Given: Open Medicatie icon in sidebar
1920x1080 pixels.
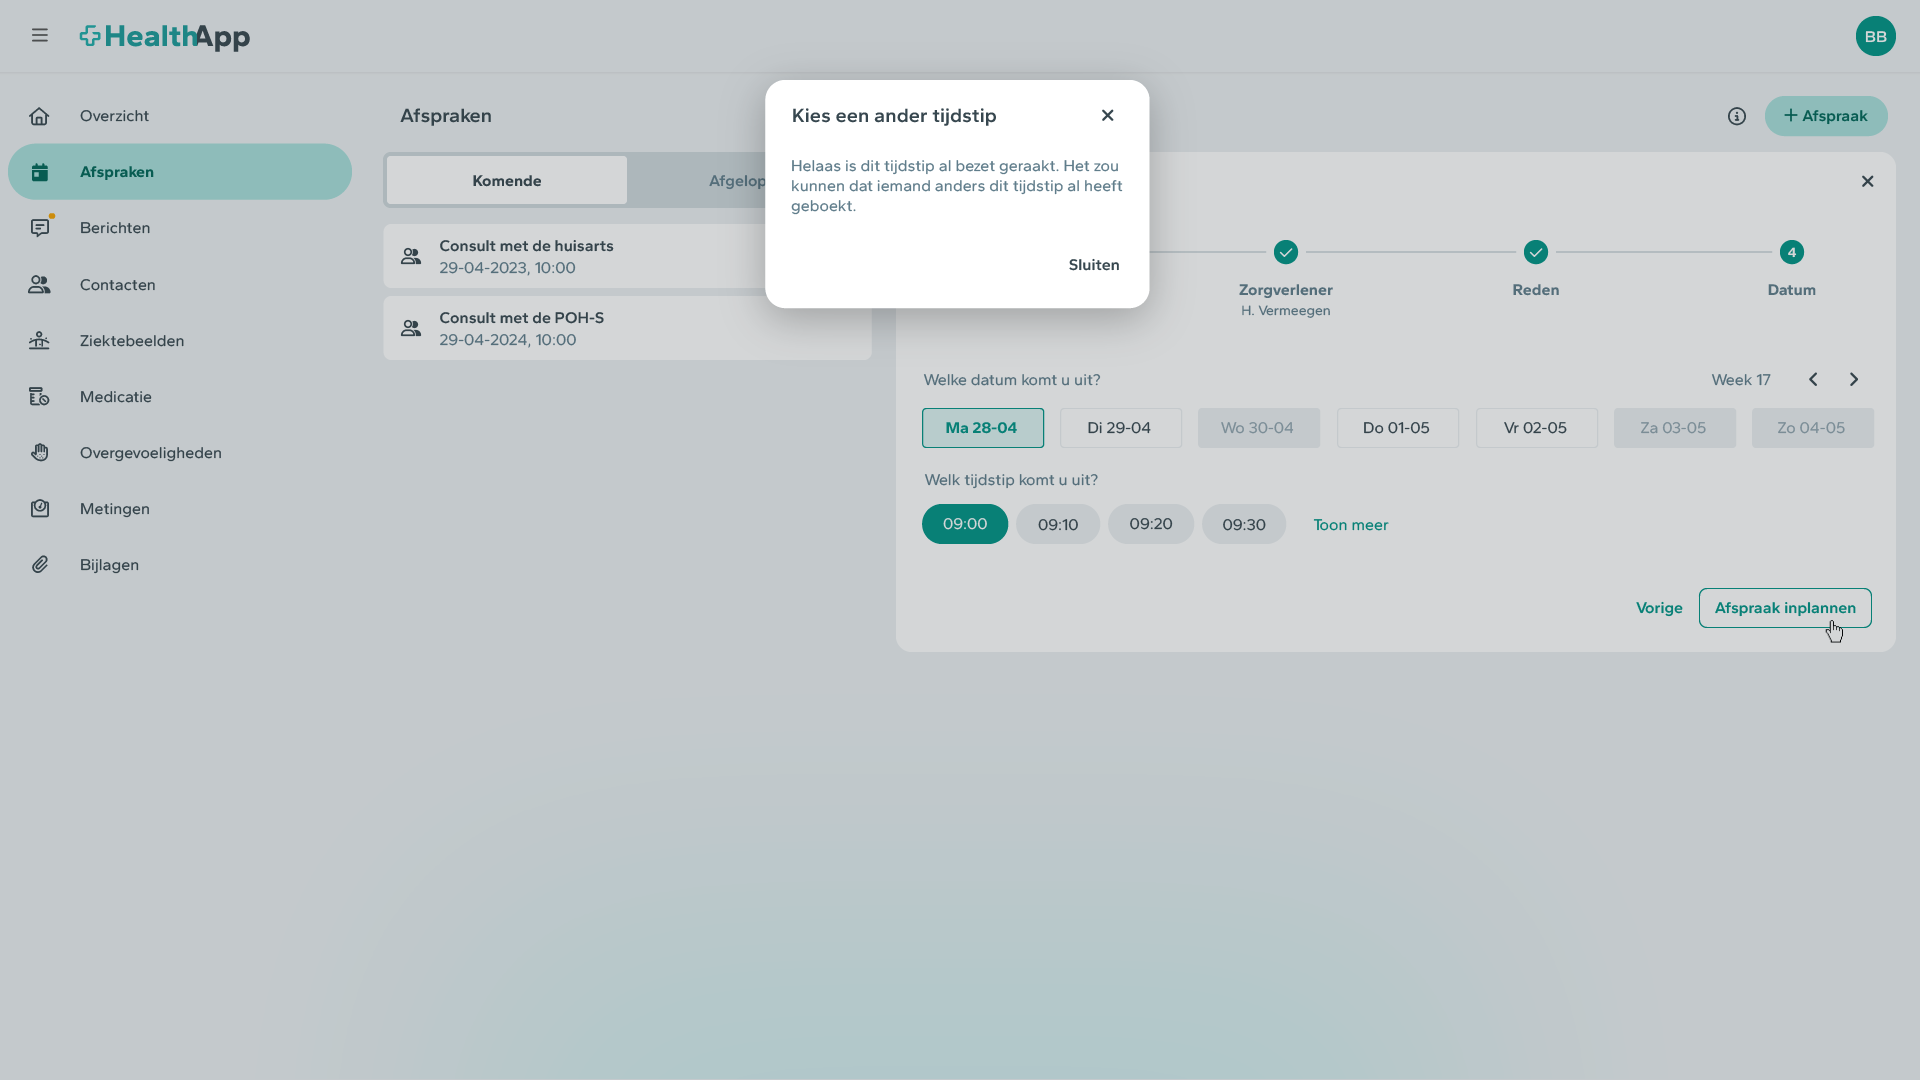Looking at the screenshot, I should coord(39,397).
